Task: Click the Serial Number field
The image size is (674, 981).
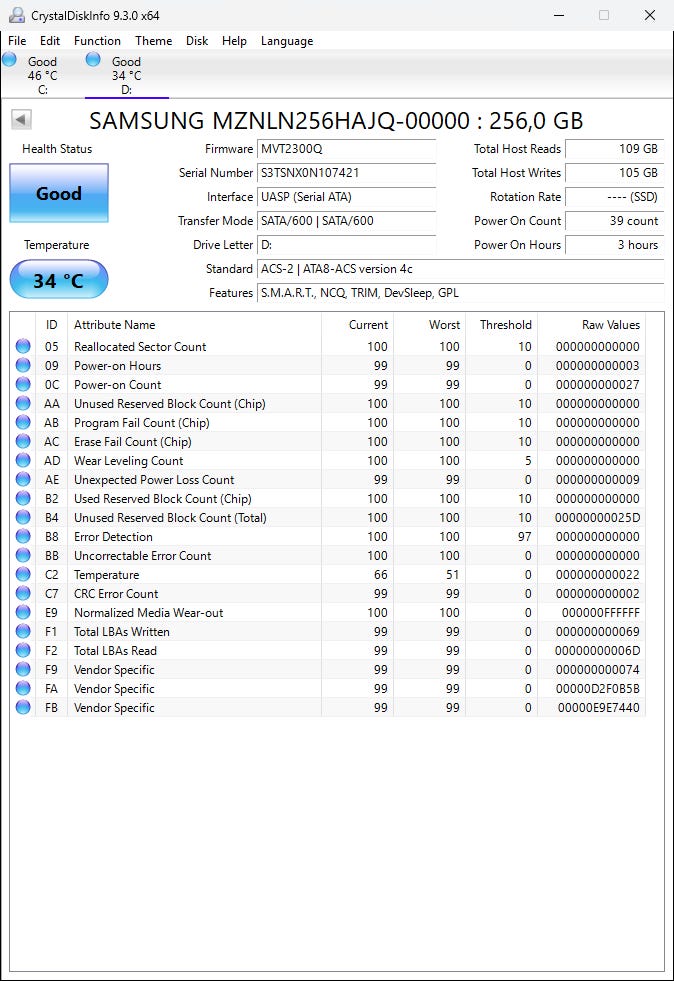Action: coord(346,173)
